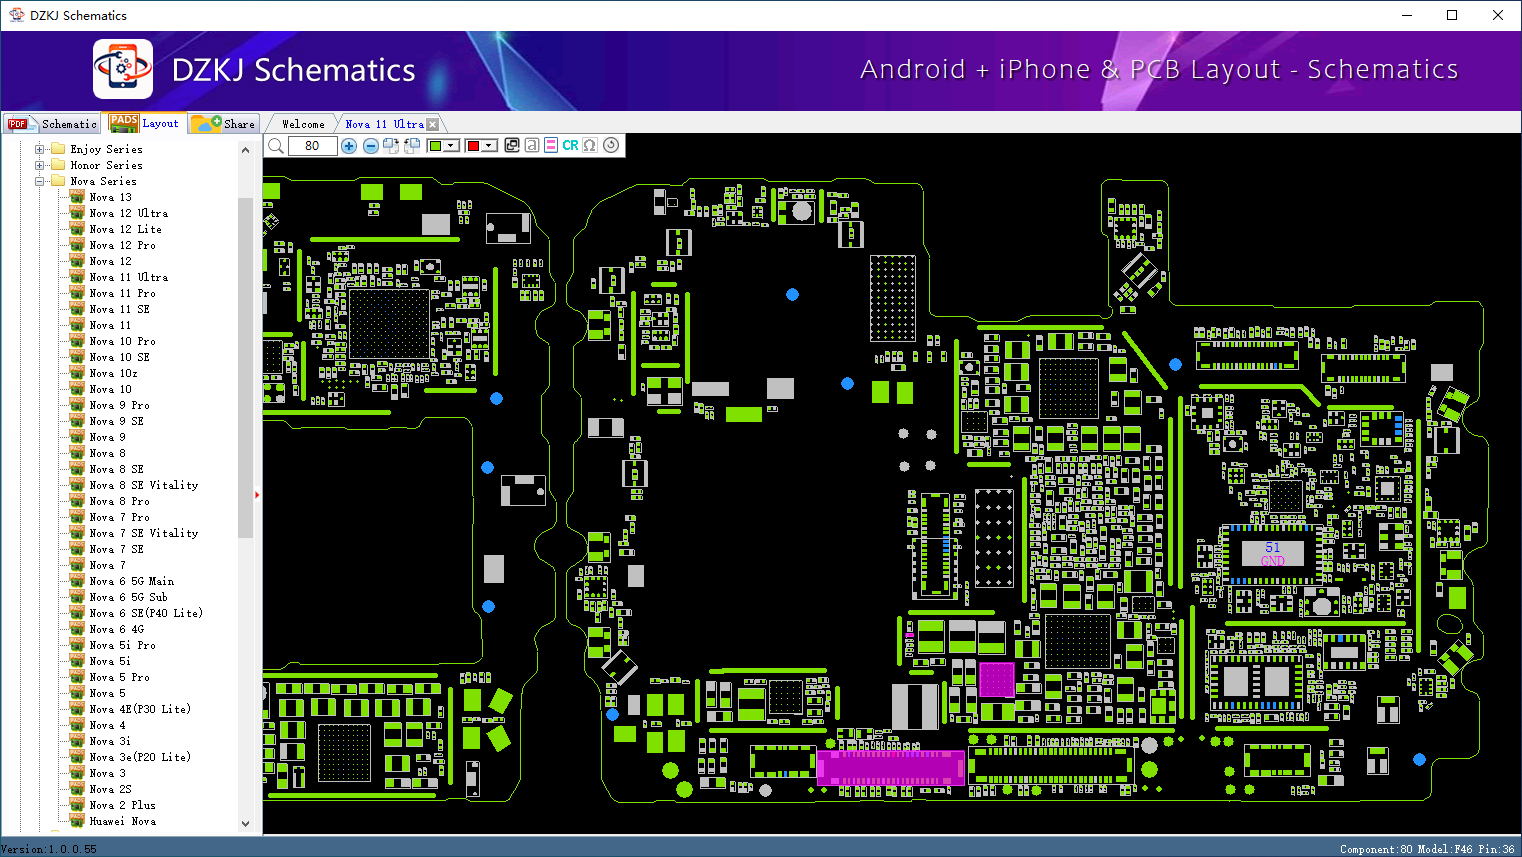Open Nova 9 SE layout
The height and width of the screenshot is (857, 1522).
click(x=116, y=421)
